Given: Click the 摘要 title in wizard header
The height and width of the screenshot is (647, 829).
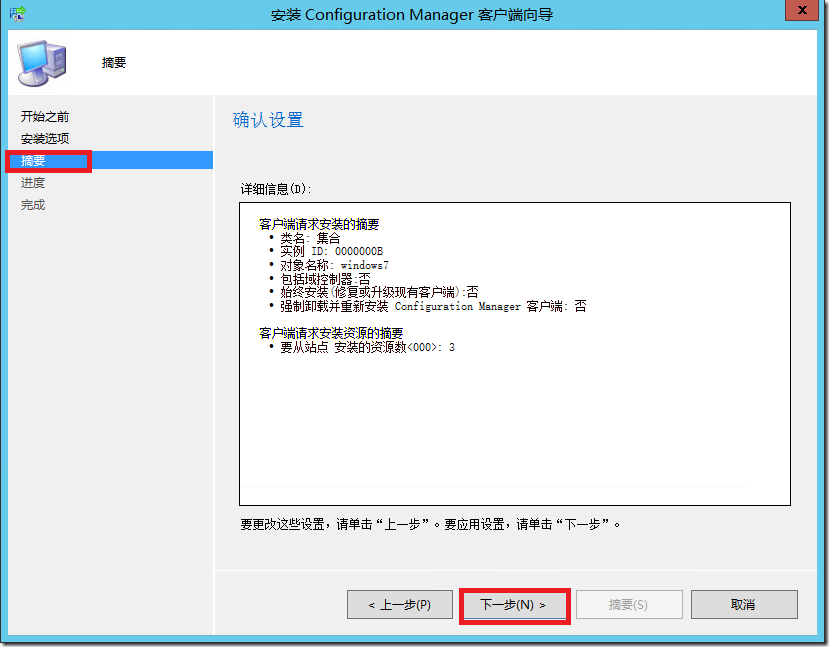Looking at the screenshot, I should 114,62.
